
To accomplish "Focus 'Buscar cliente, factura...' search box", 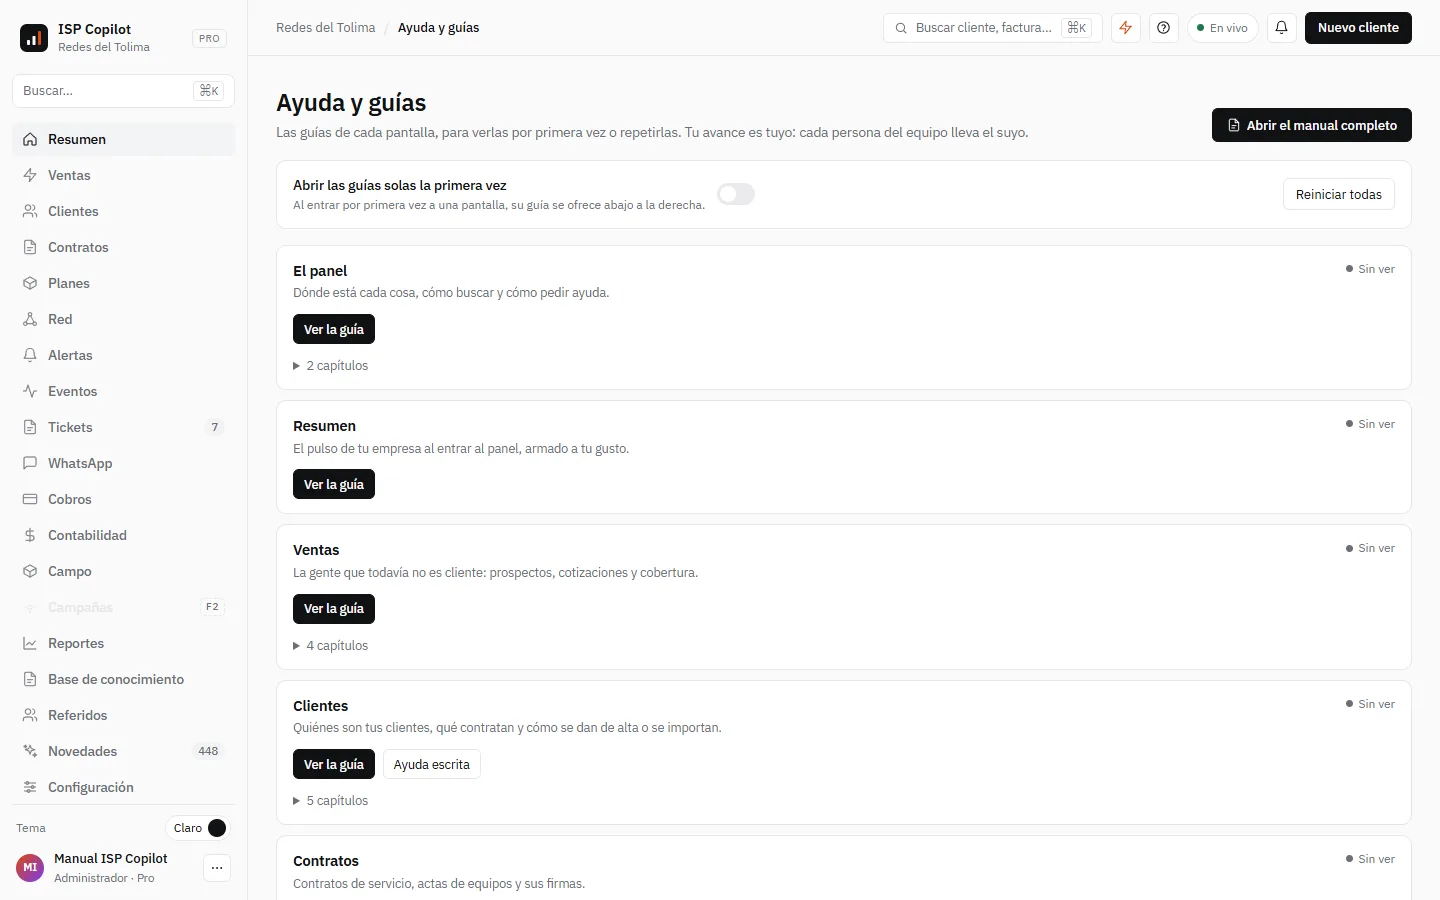I will 993,28.
